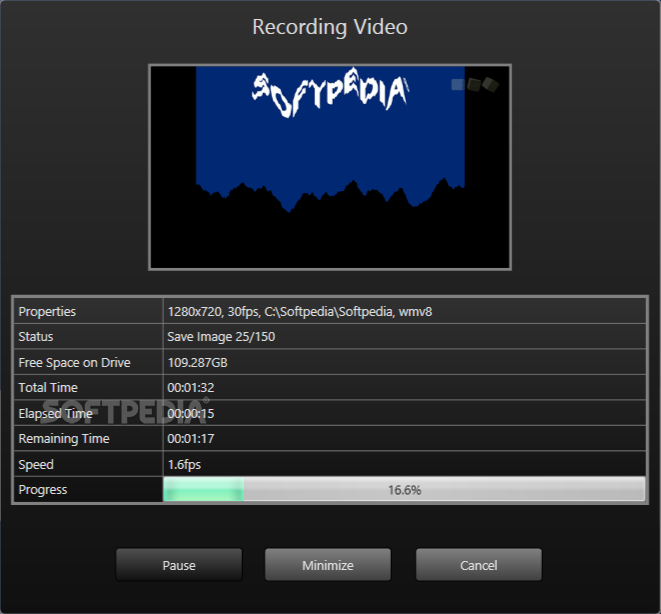Select the Speed row label

36,464
